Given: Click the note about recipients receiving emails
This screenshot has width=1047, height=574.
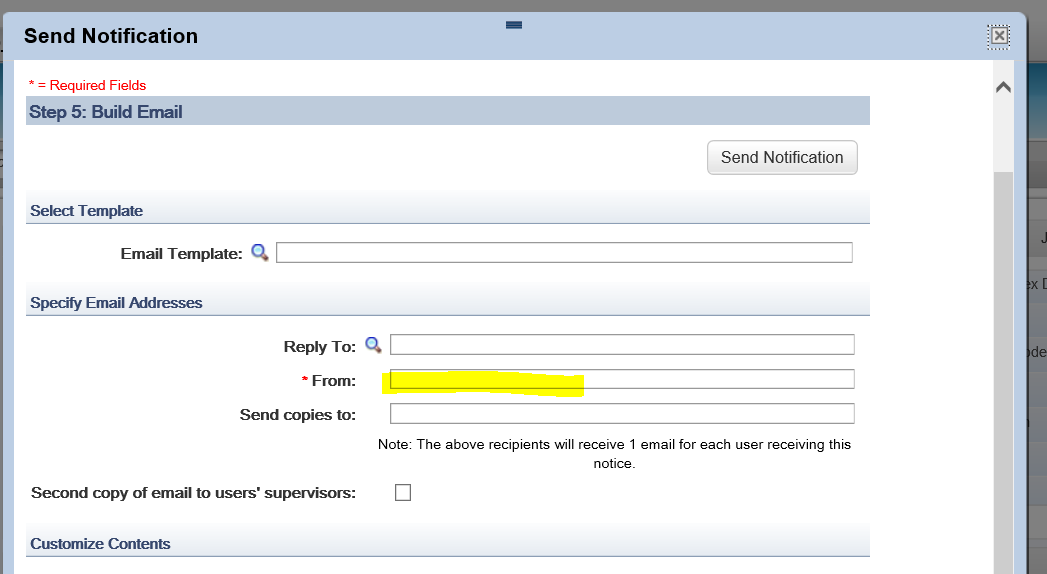Looking at the screenshot, I should click(614, 454).
